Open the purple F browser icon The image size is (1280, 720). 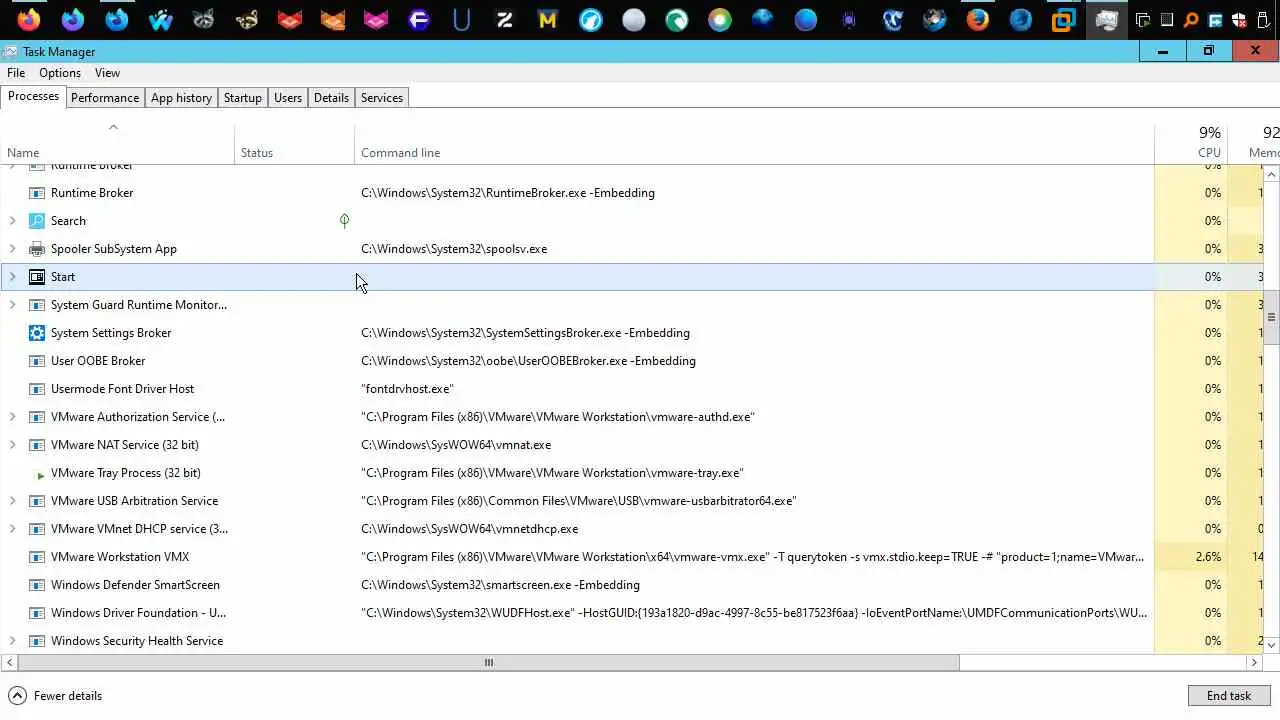point(419,19)
